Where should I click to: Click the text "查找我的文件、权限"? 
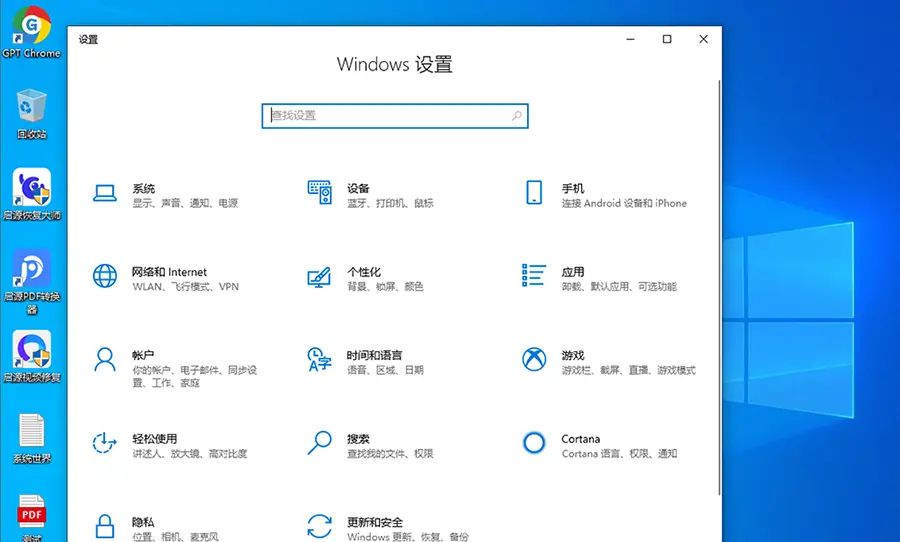[x=390, y=454]
